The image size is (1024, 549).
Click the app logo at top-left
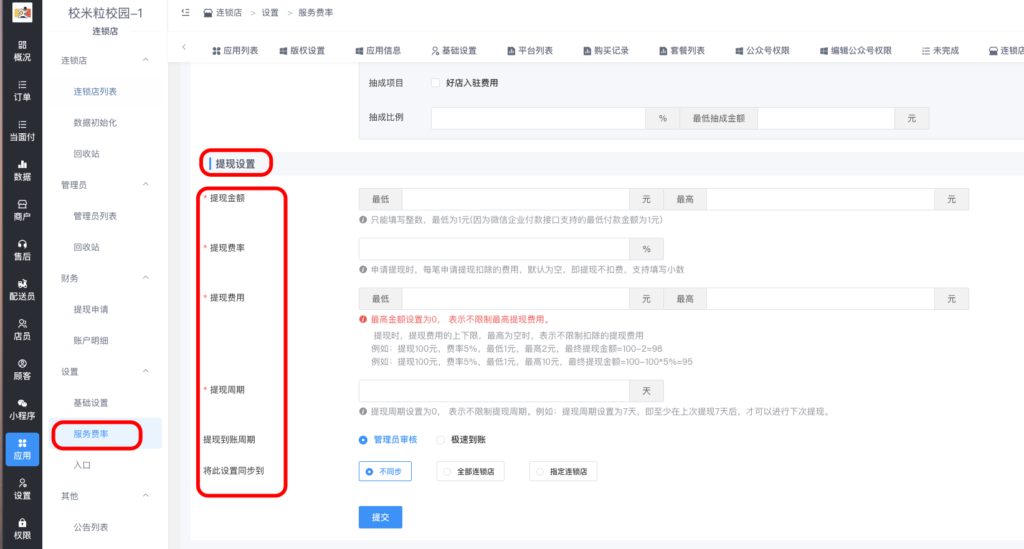22,12
